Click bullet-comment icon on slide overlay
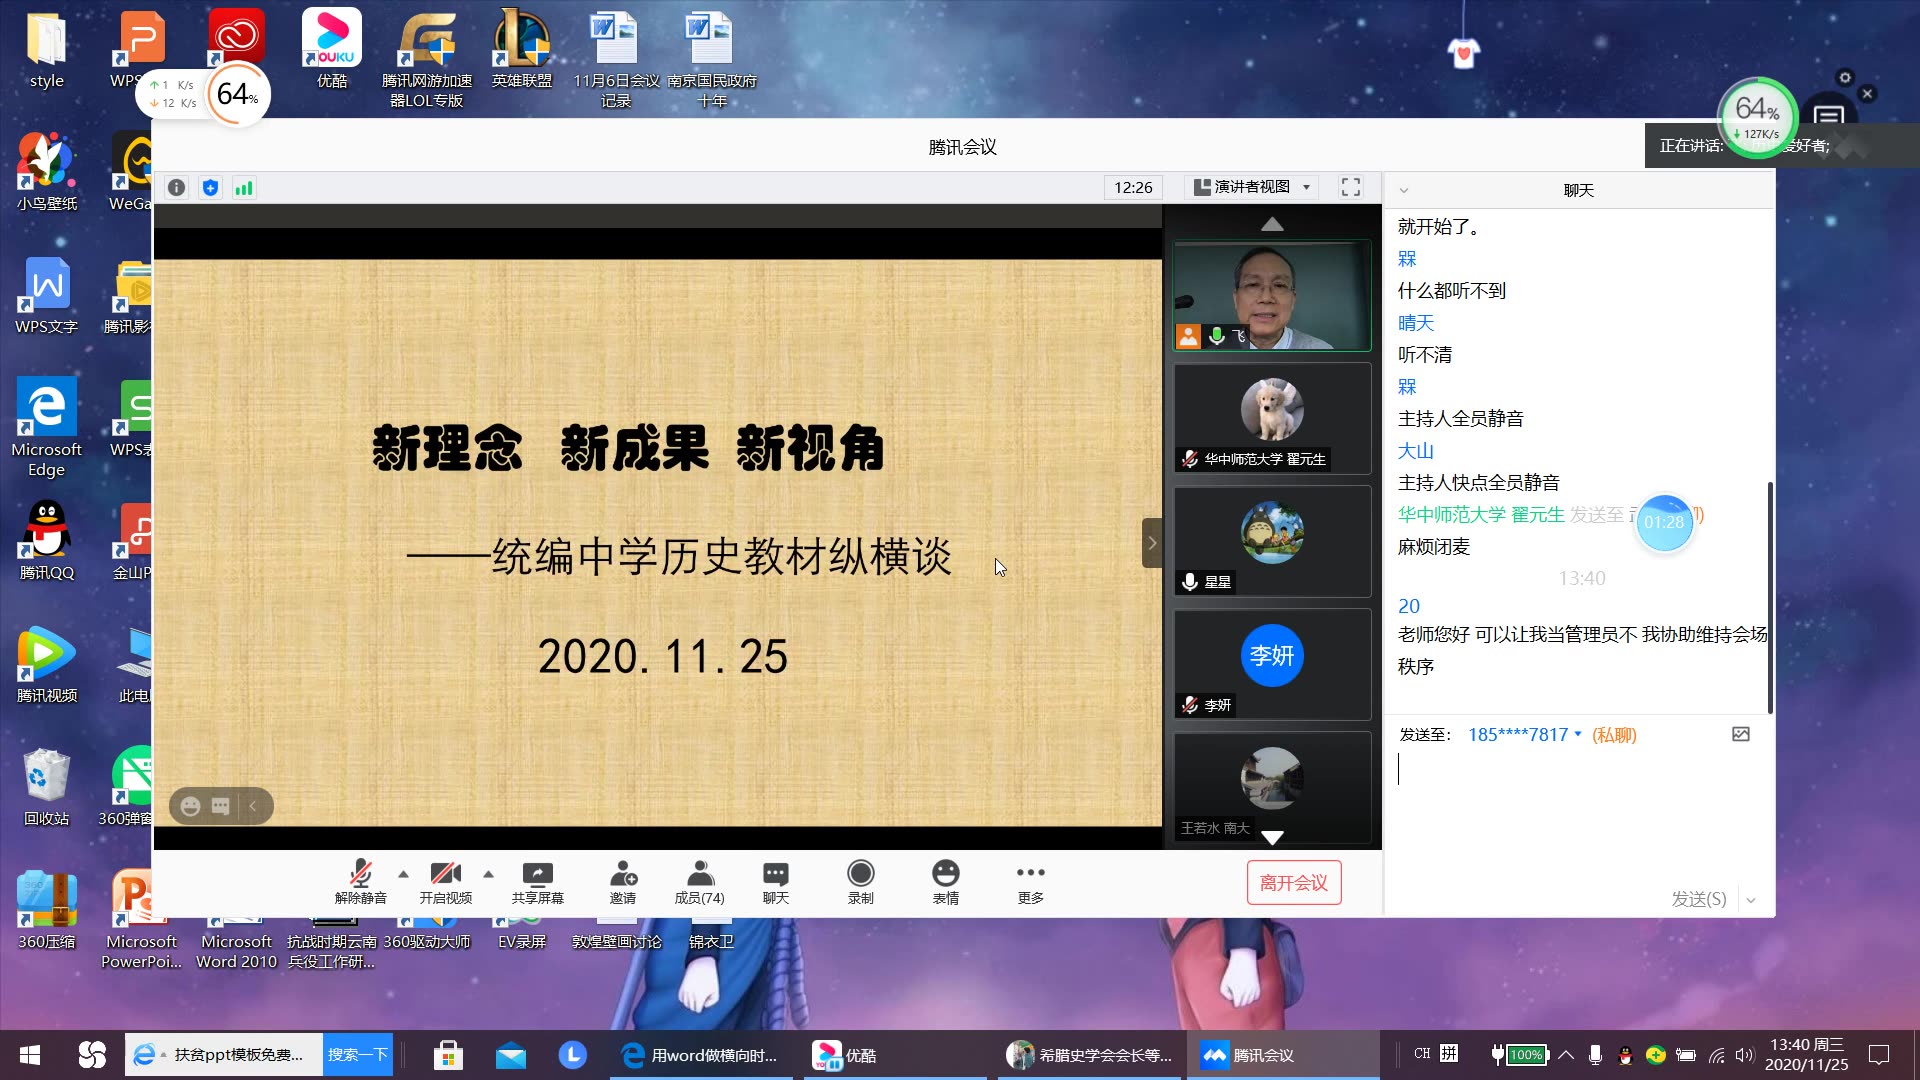Screen dimensions: 1920x1080 pos(221,806)
